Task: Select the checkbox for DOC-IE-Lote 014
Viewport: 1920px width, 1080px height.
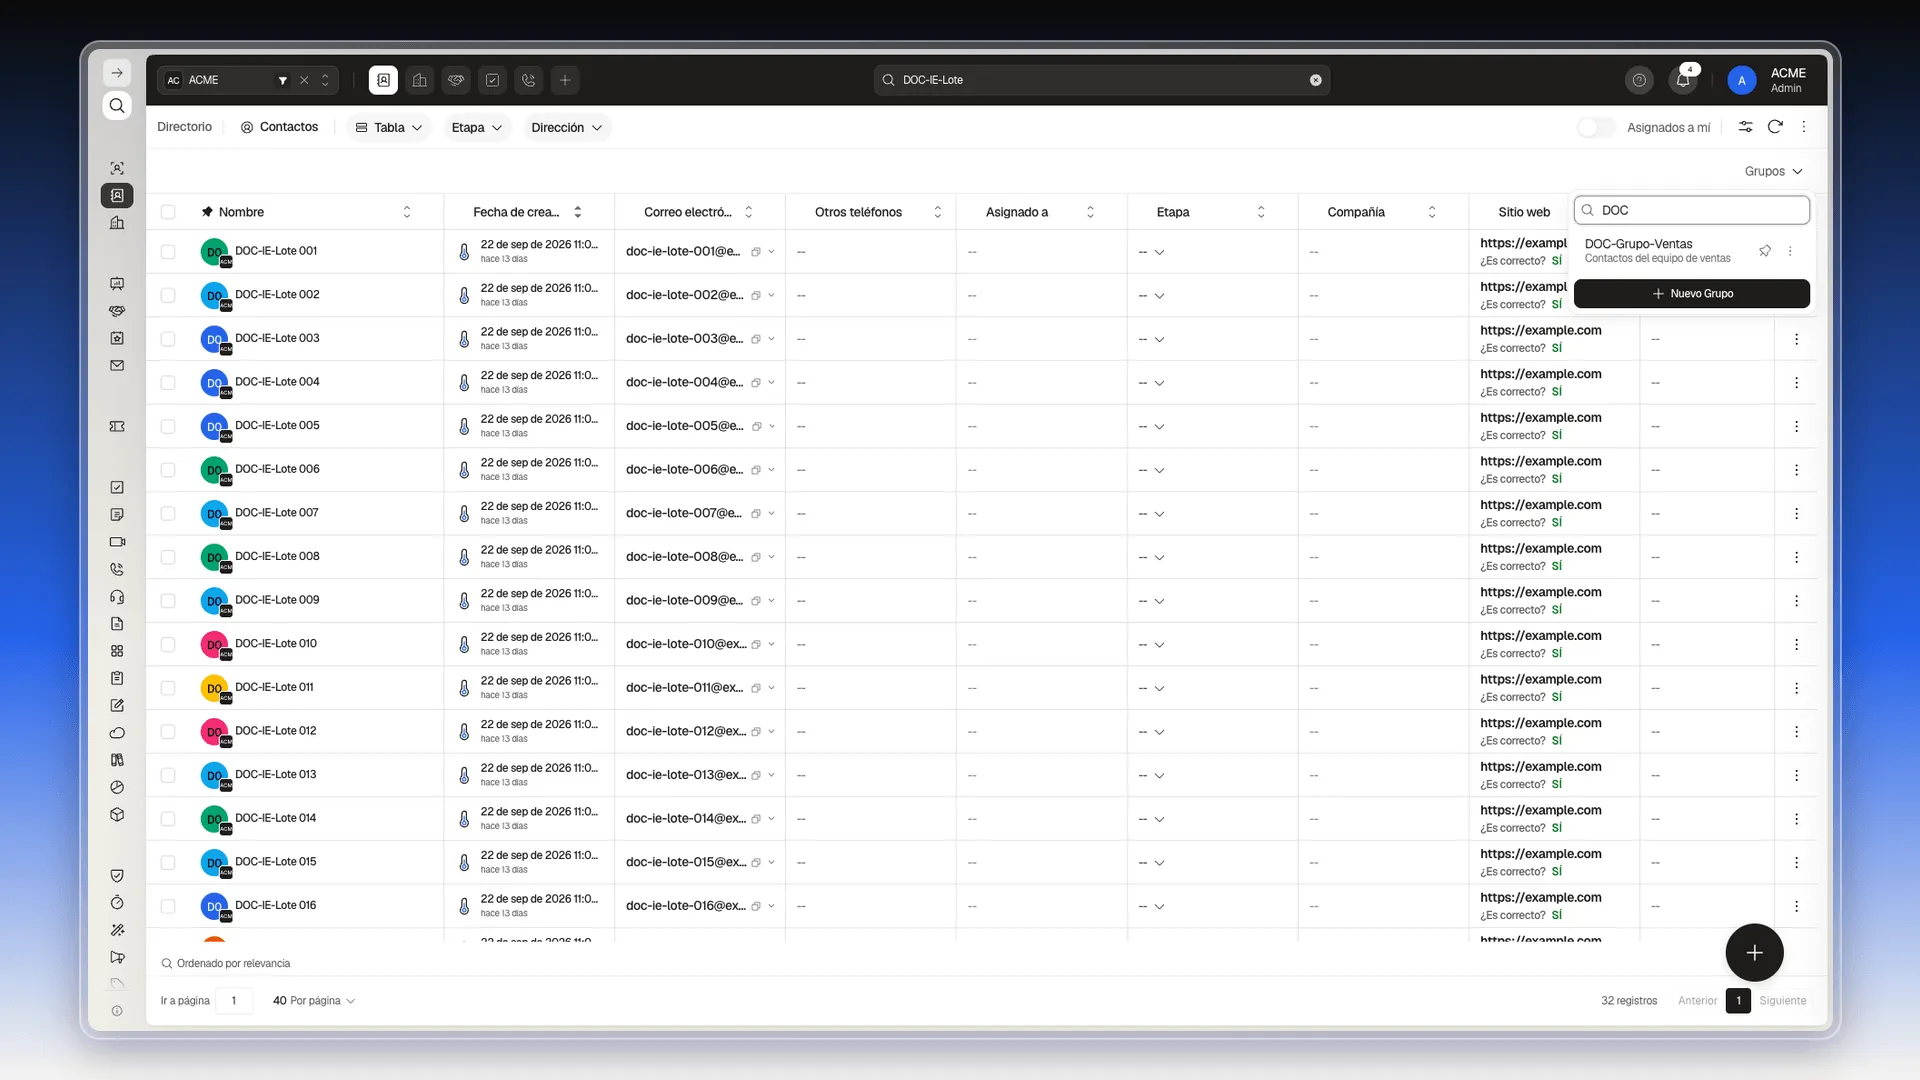Action: (x=168, y=819)
